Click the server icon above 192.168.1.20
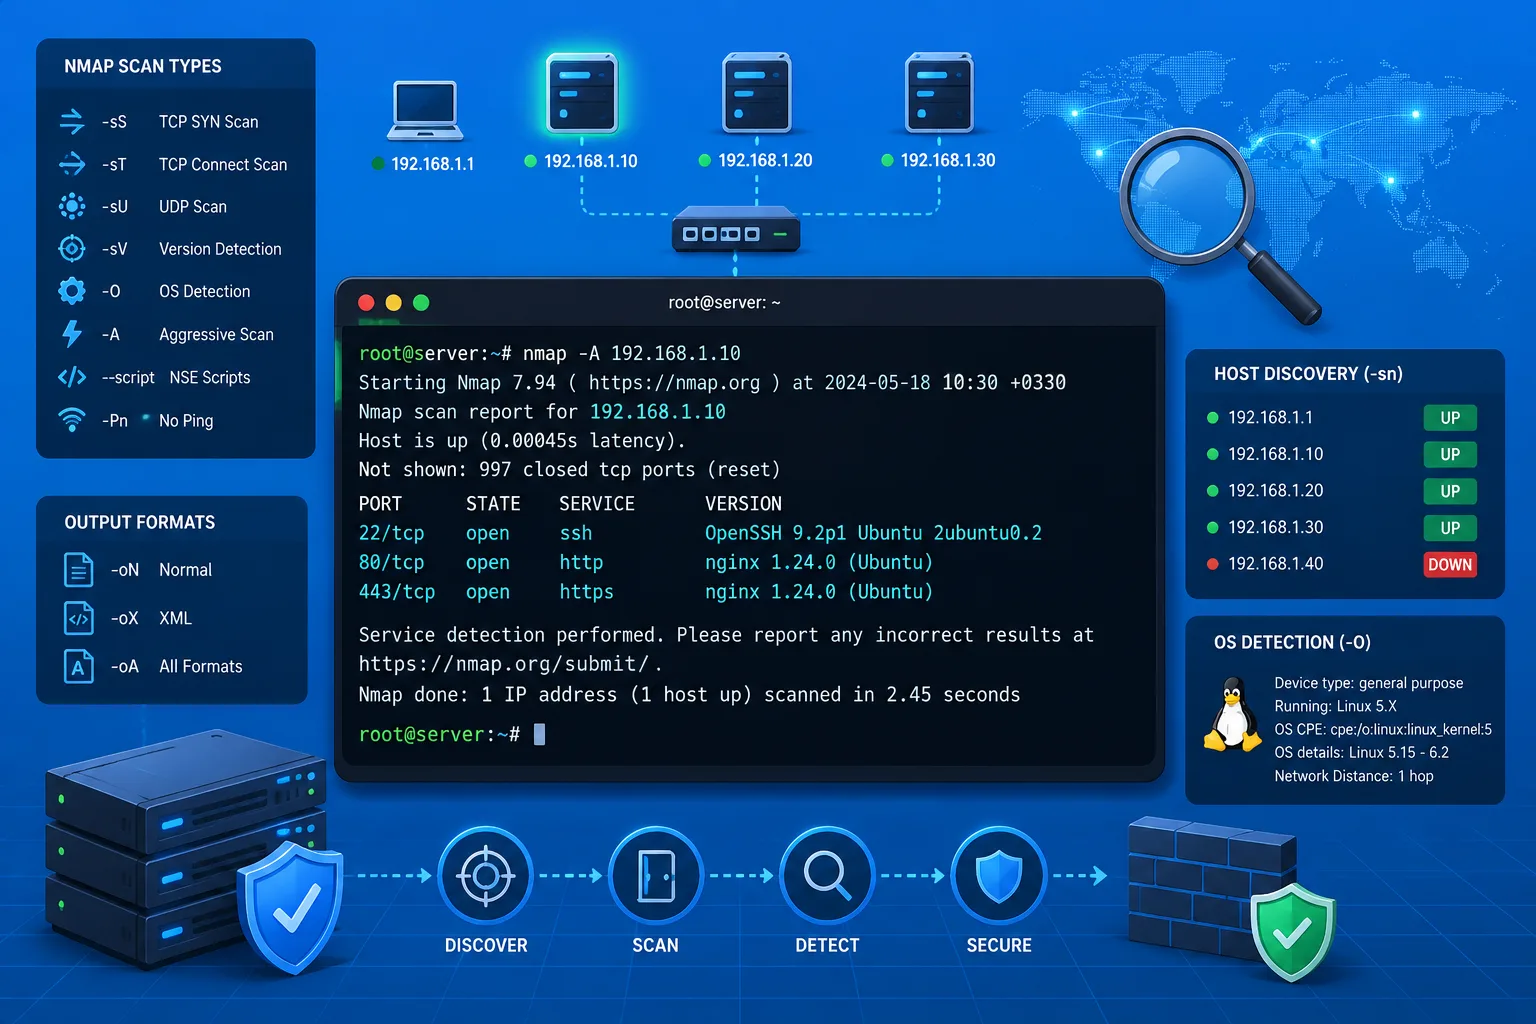This screenshot has width=1536, height=1024. point(757,94)
